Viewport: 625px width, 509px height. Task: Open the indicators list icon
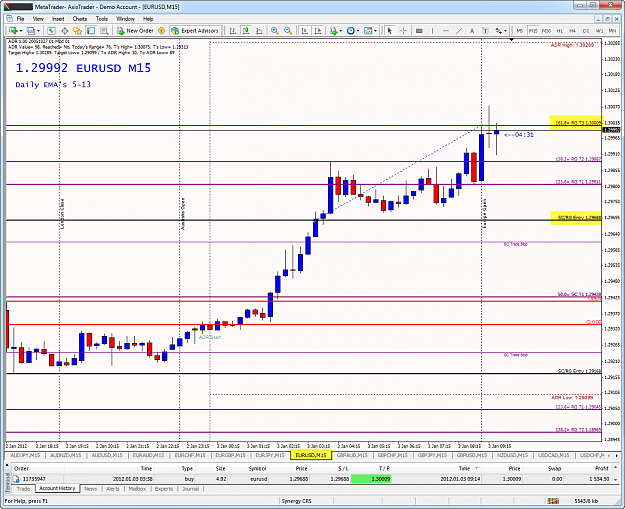click(333, 31)
